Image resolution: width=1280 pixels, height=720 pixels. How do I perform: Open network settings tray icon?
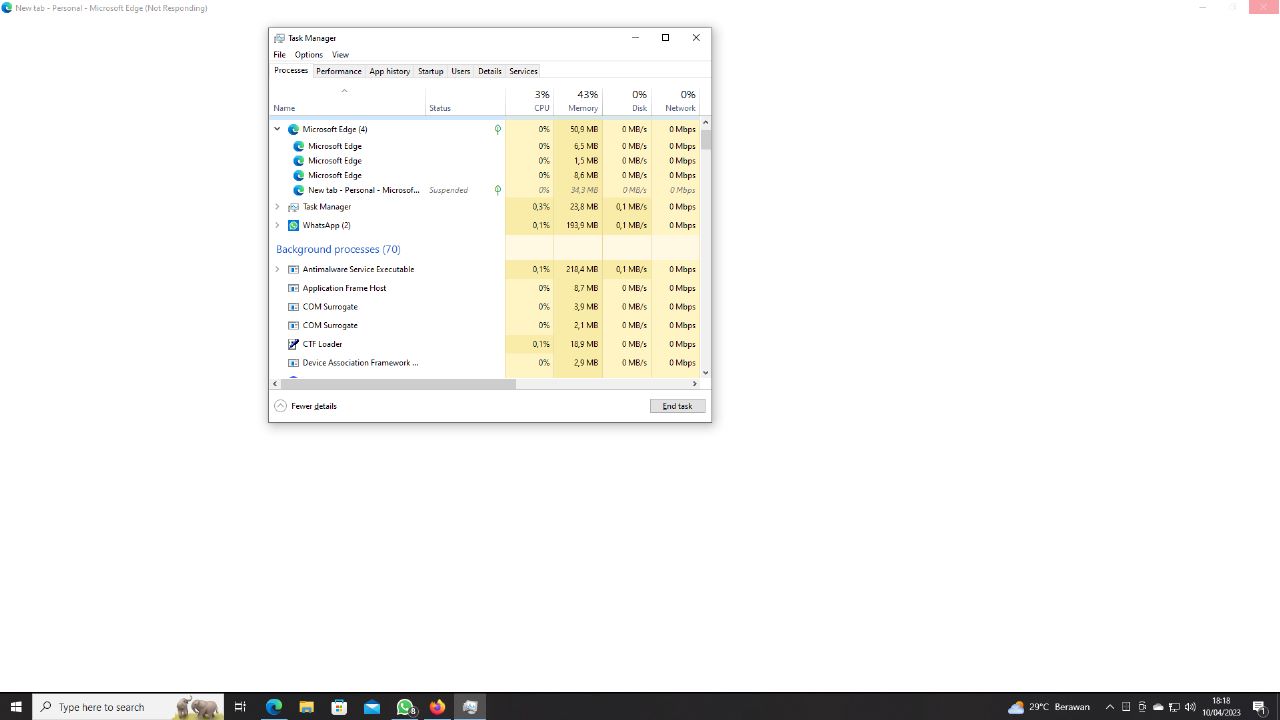1174,707
